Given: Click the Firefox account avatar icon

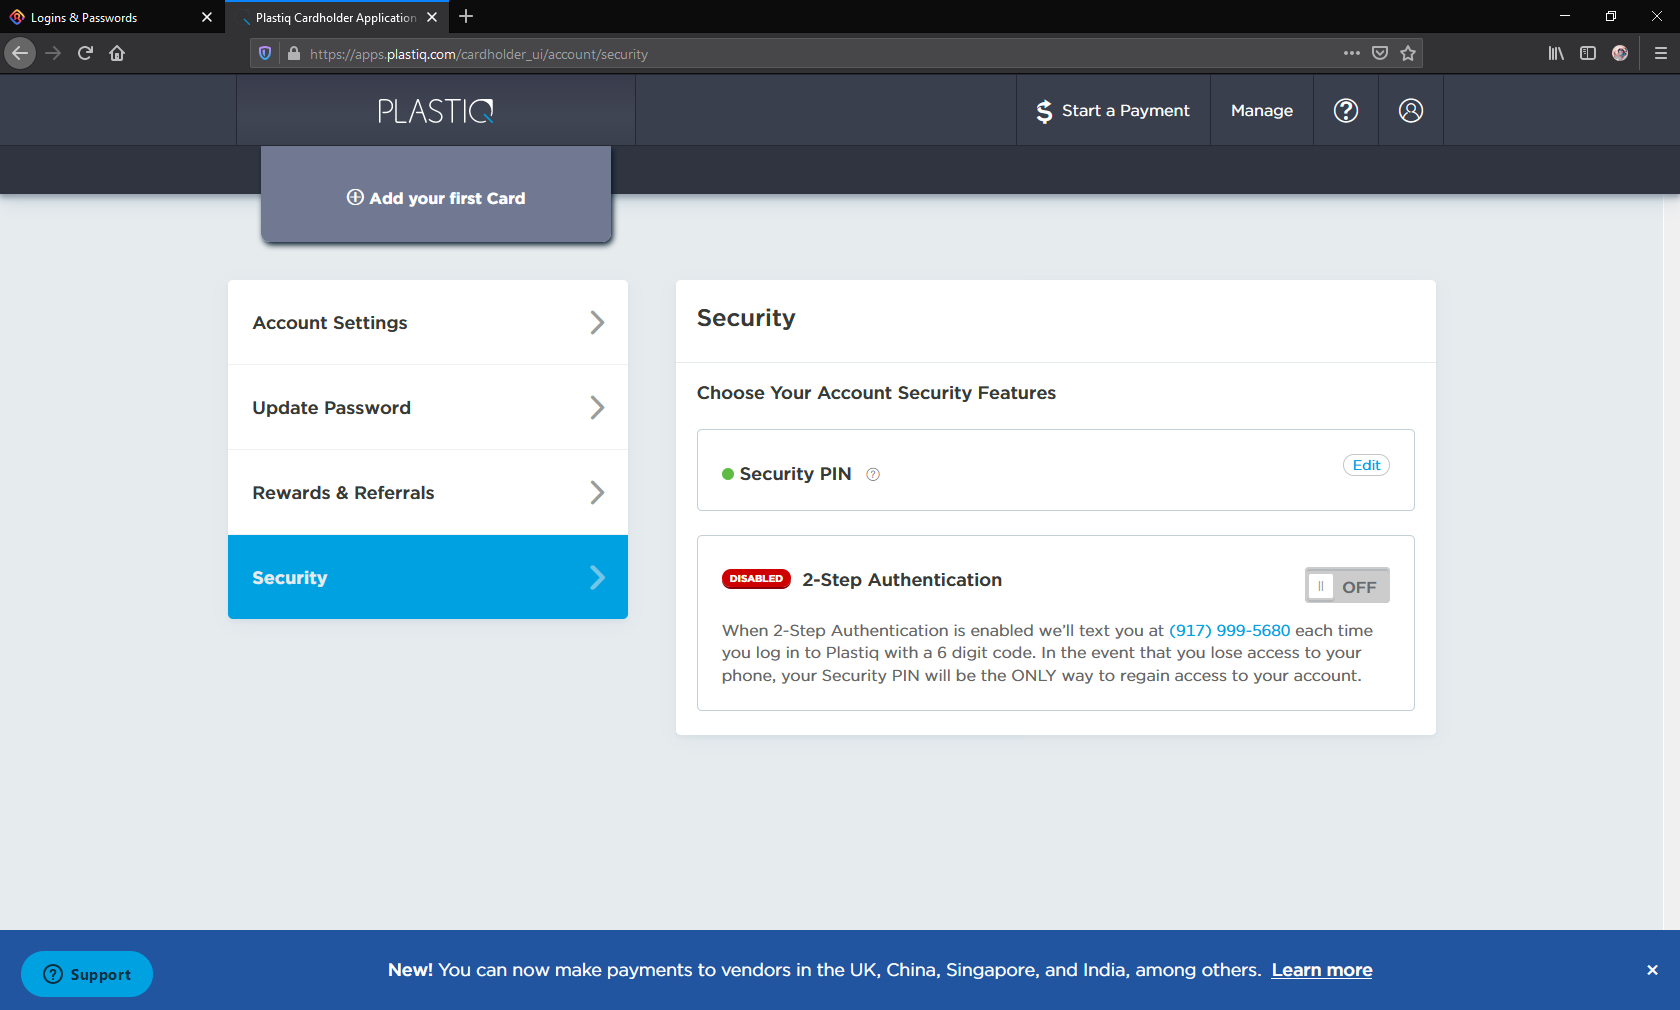Looking at the screenshot, I should click(1620, 53).
